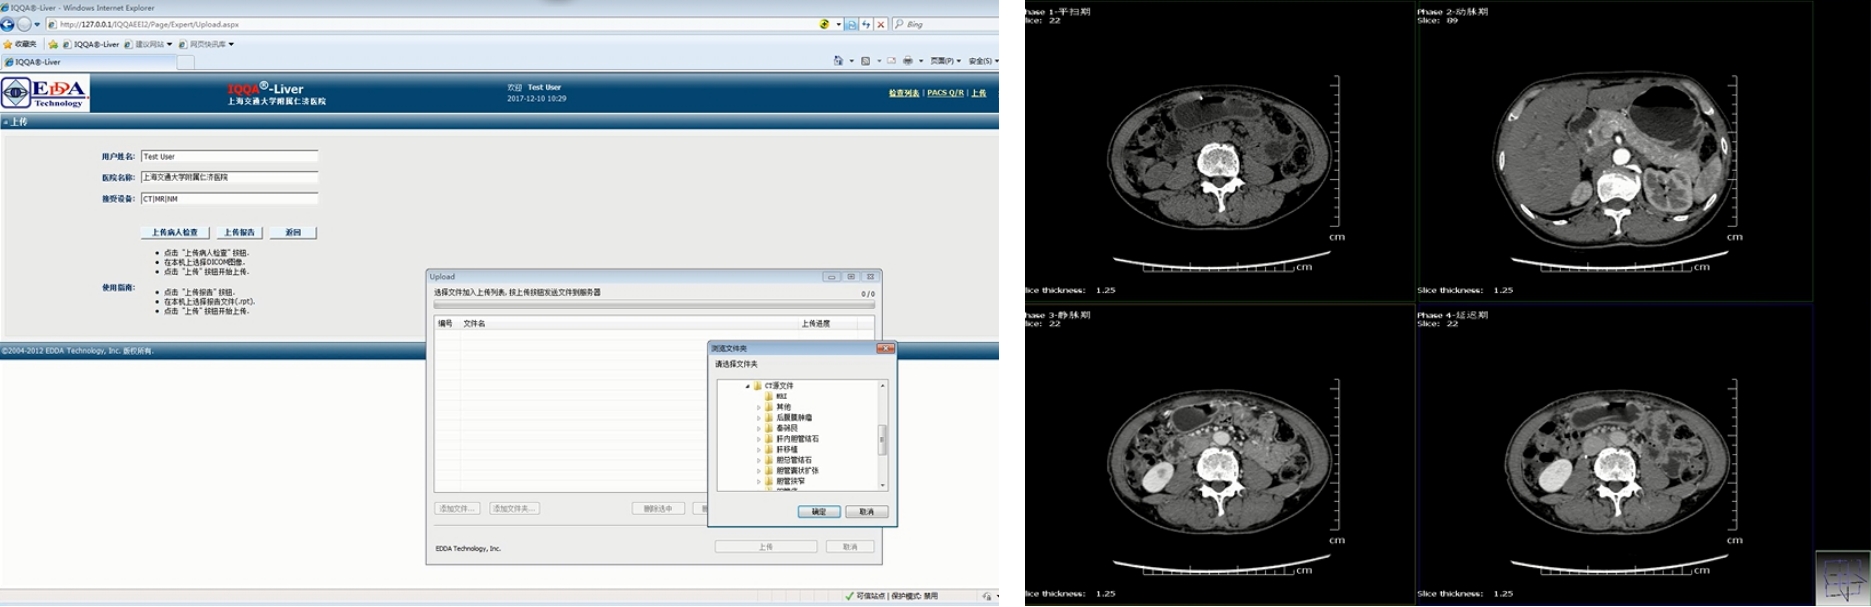This screenshot has height=607, width=1871.
Task: Click the browser Home icon
Action: [x=839, y=61]
